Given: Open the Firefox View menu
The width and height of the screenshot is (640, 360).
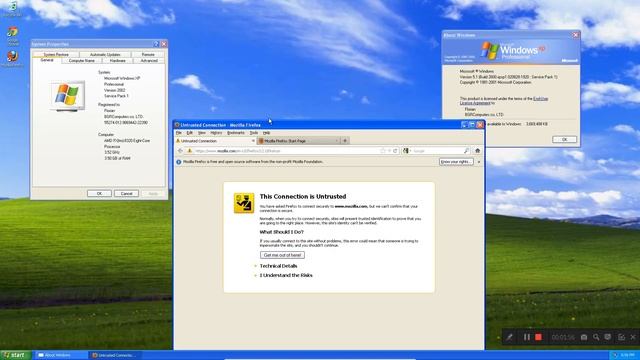Looking at the screenshot, I should (202, 133).
